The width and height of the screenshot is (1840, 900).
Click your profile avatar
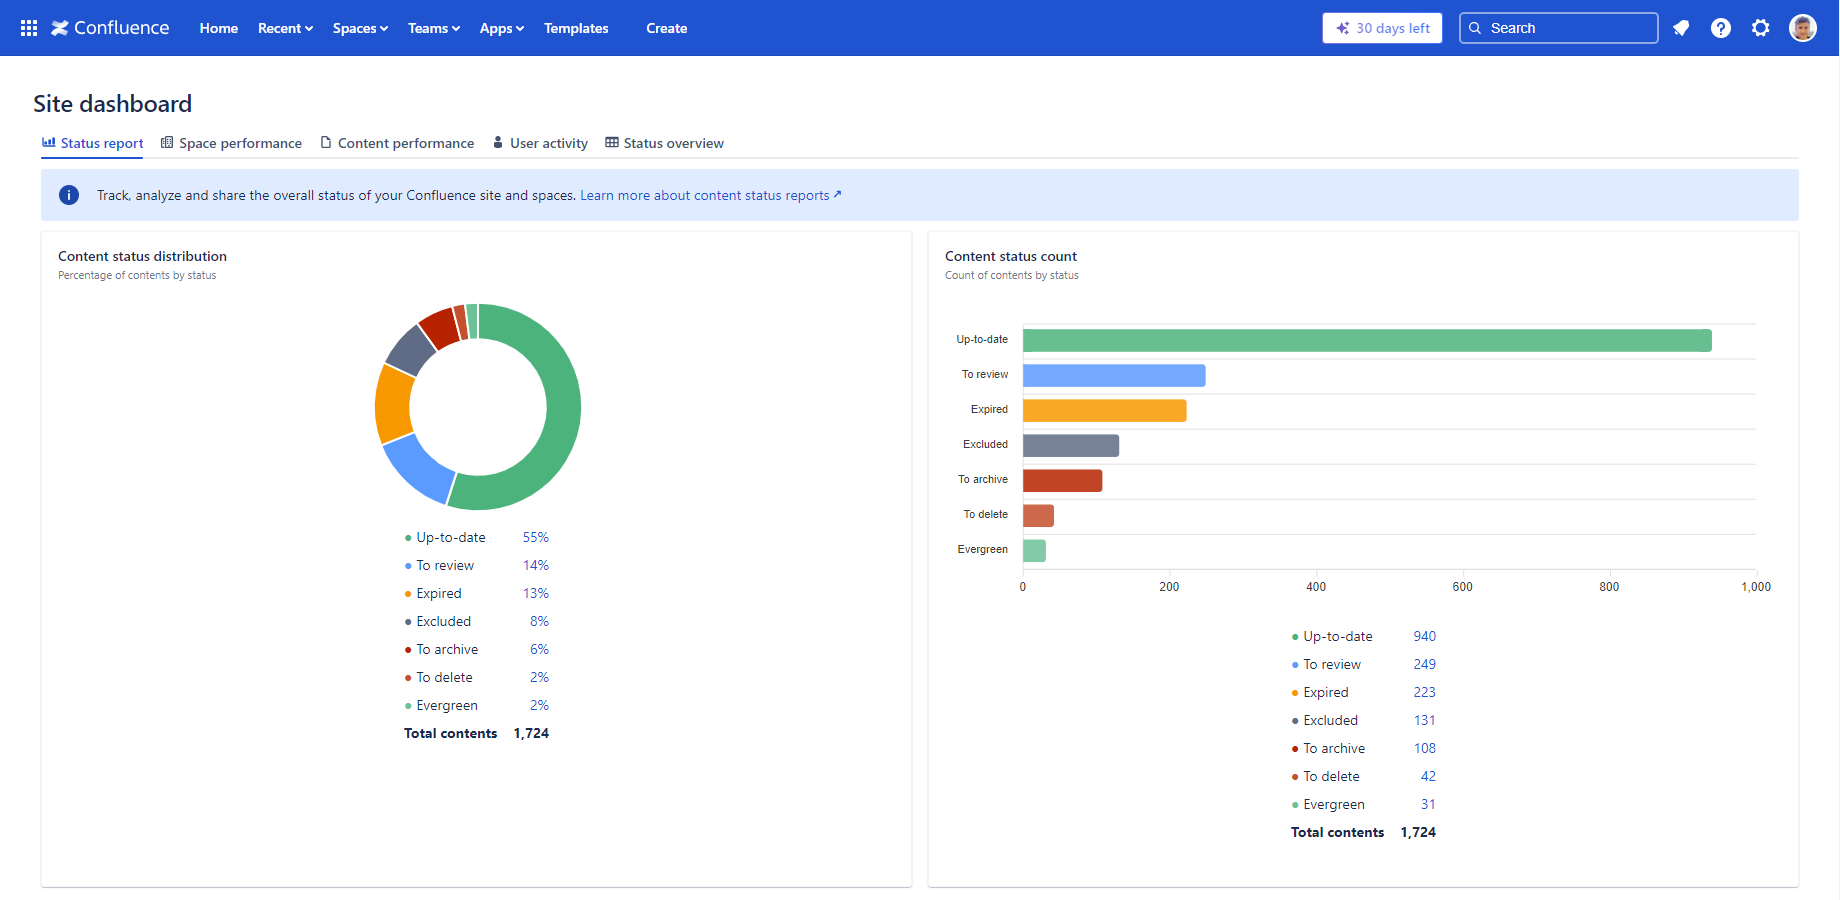1802,27
